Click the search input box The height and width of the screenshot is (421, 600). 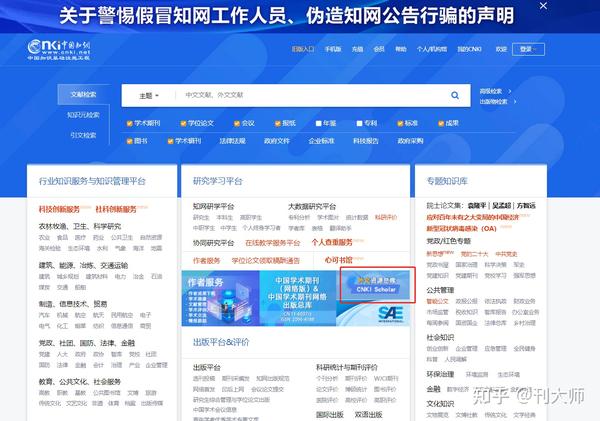(310, 95)
